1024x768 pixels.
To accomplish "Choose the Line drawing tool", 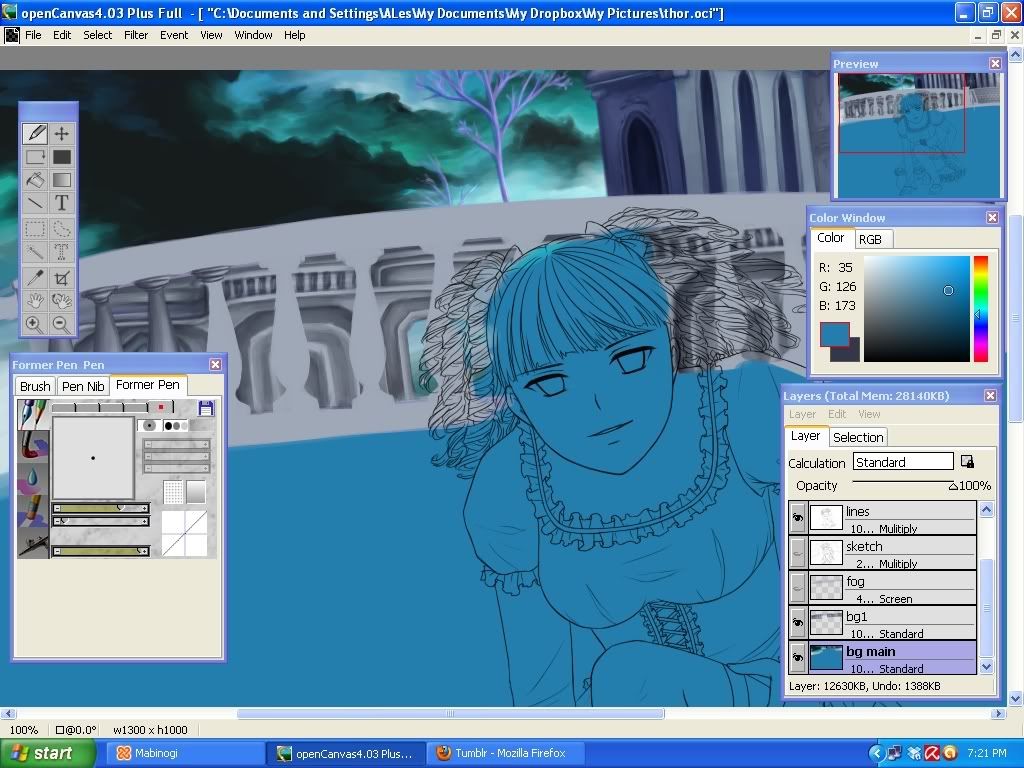I will (x=34, y=204).
